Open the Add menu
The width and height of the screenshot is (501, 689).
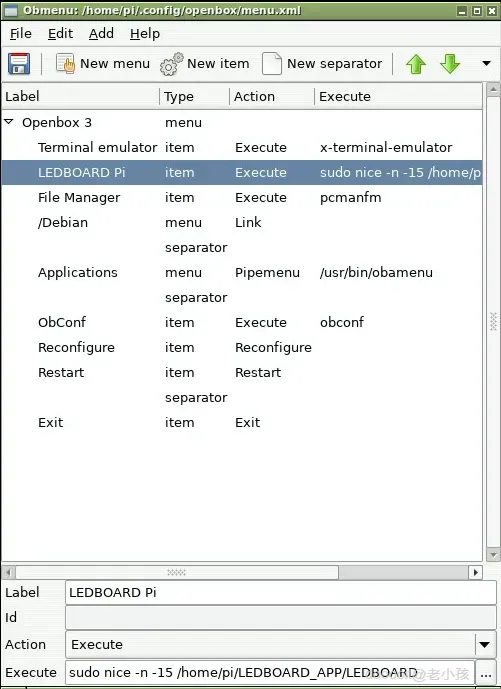pyautogui.click(x=101, y=34)
